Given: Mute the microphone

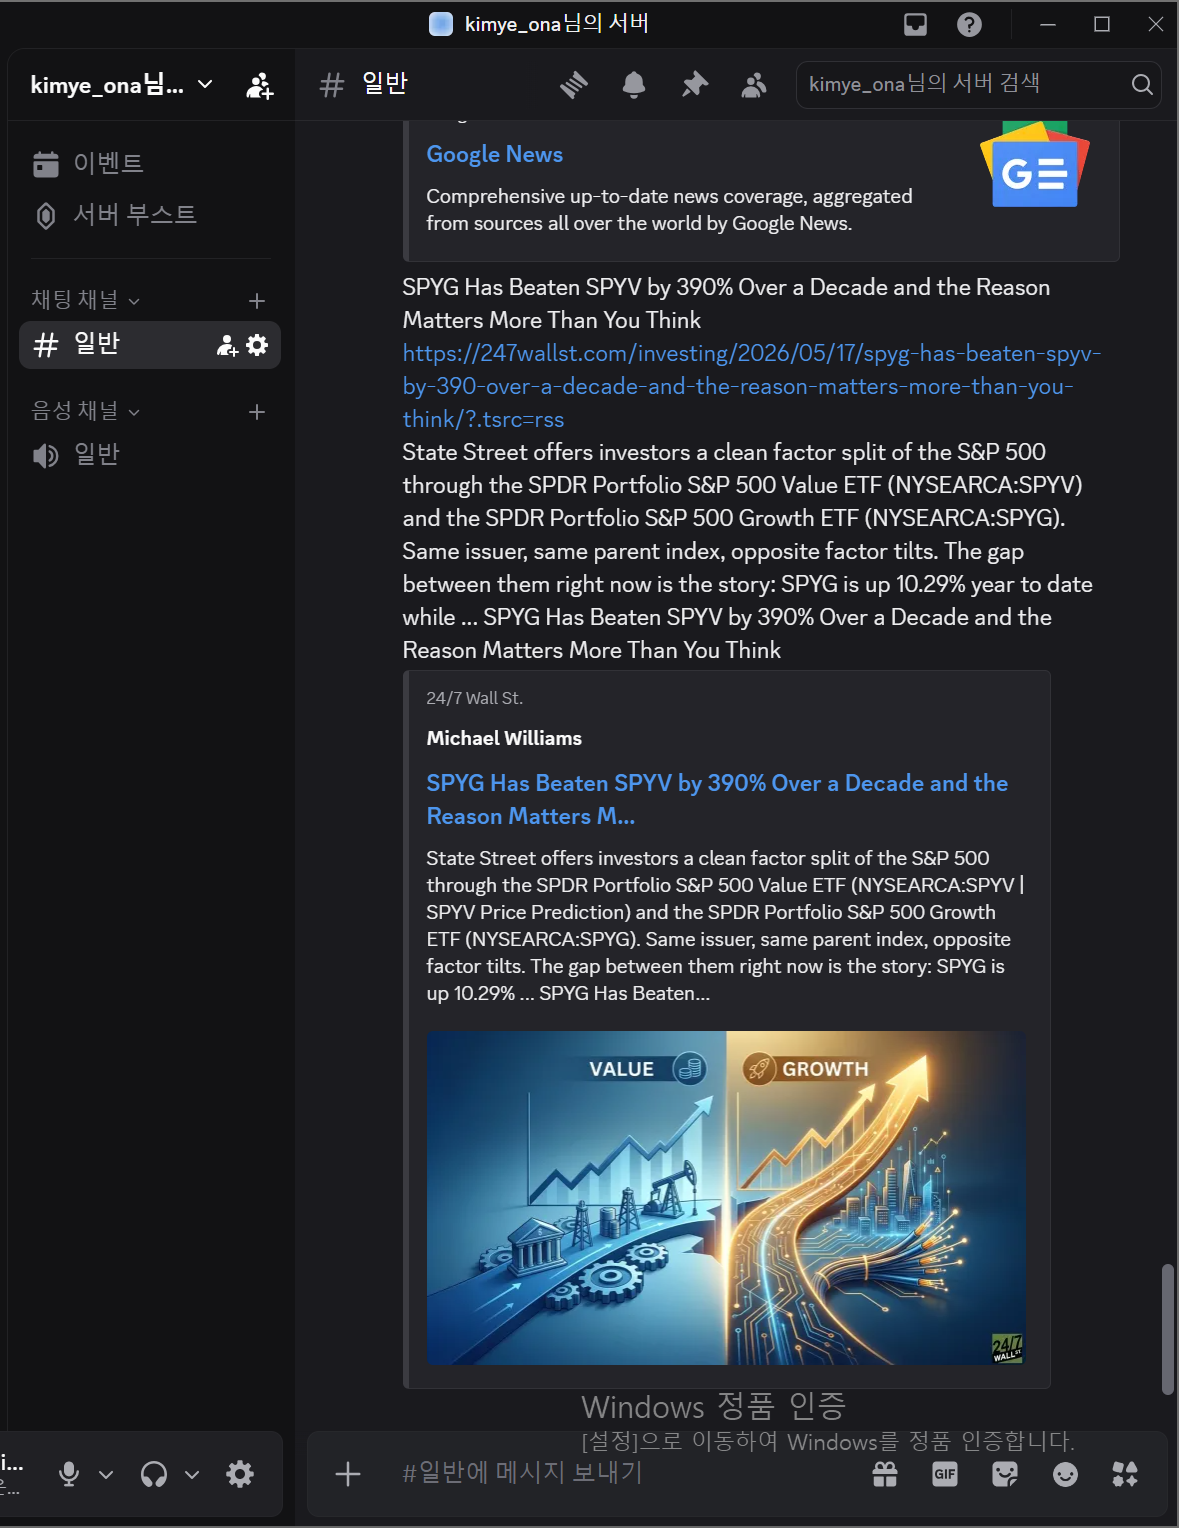Looking at the screenshot, I should (69, 1474).
